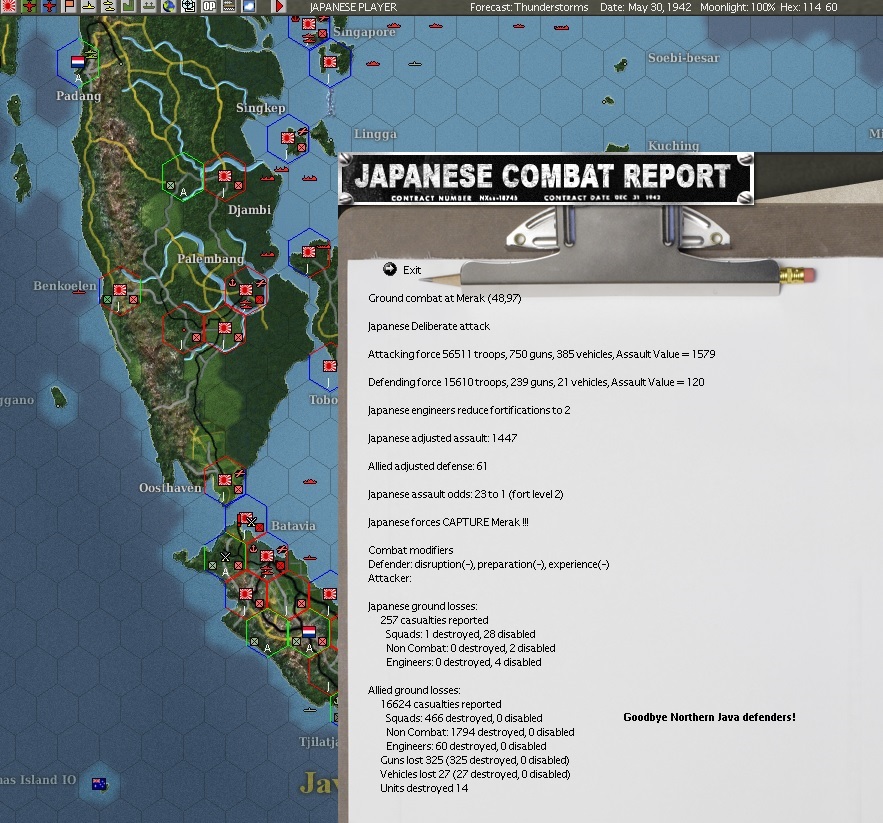
Task: Click the red ship icon east of Oosthaven
Action: click(x=310, y=482)
